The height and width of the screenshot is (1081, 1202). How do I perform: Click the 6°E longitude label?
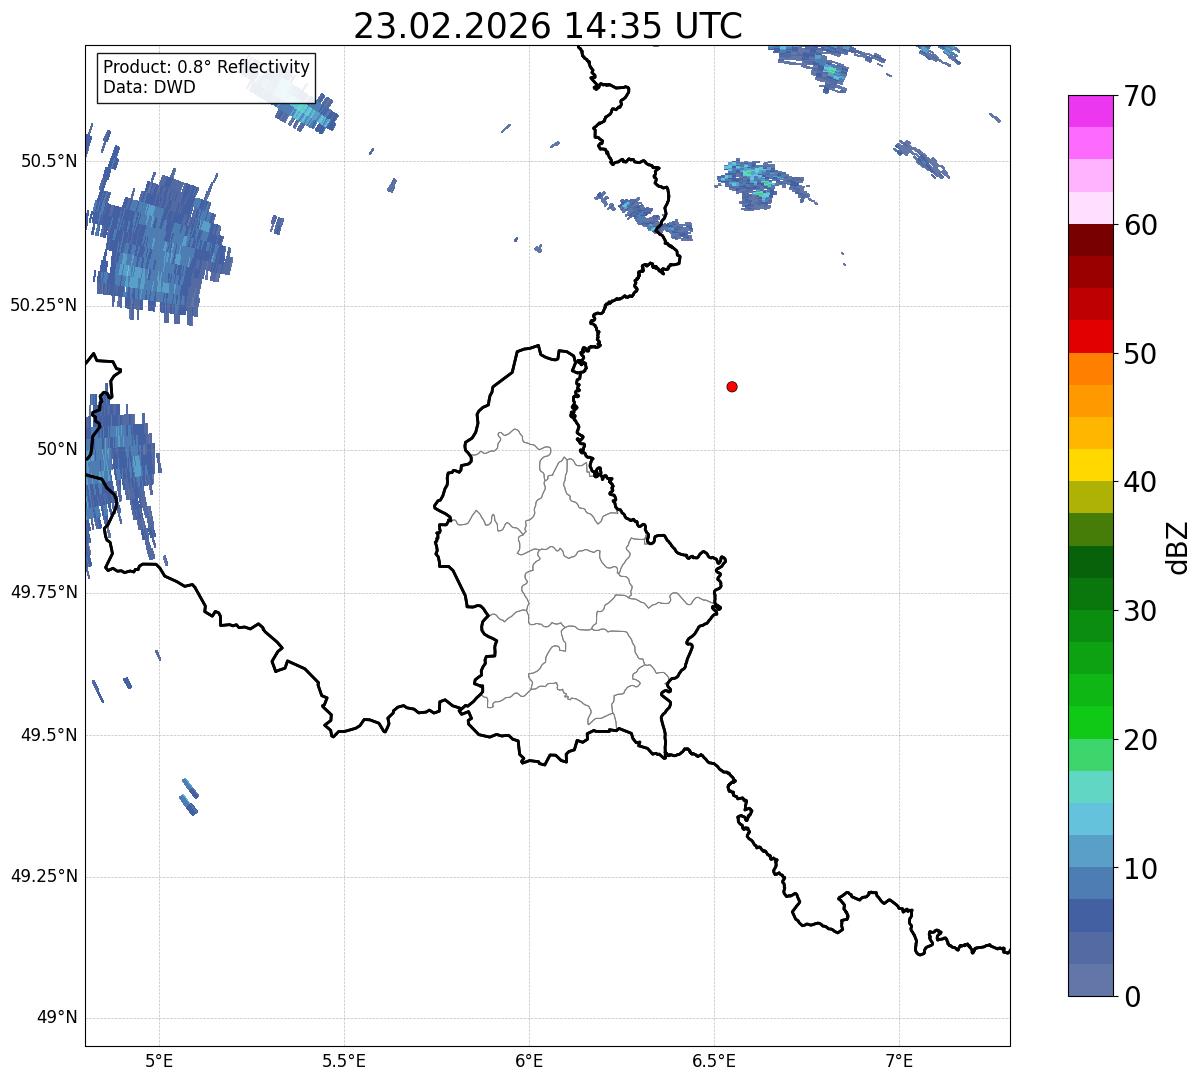529,1061
